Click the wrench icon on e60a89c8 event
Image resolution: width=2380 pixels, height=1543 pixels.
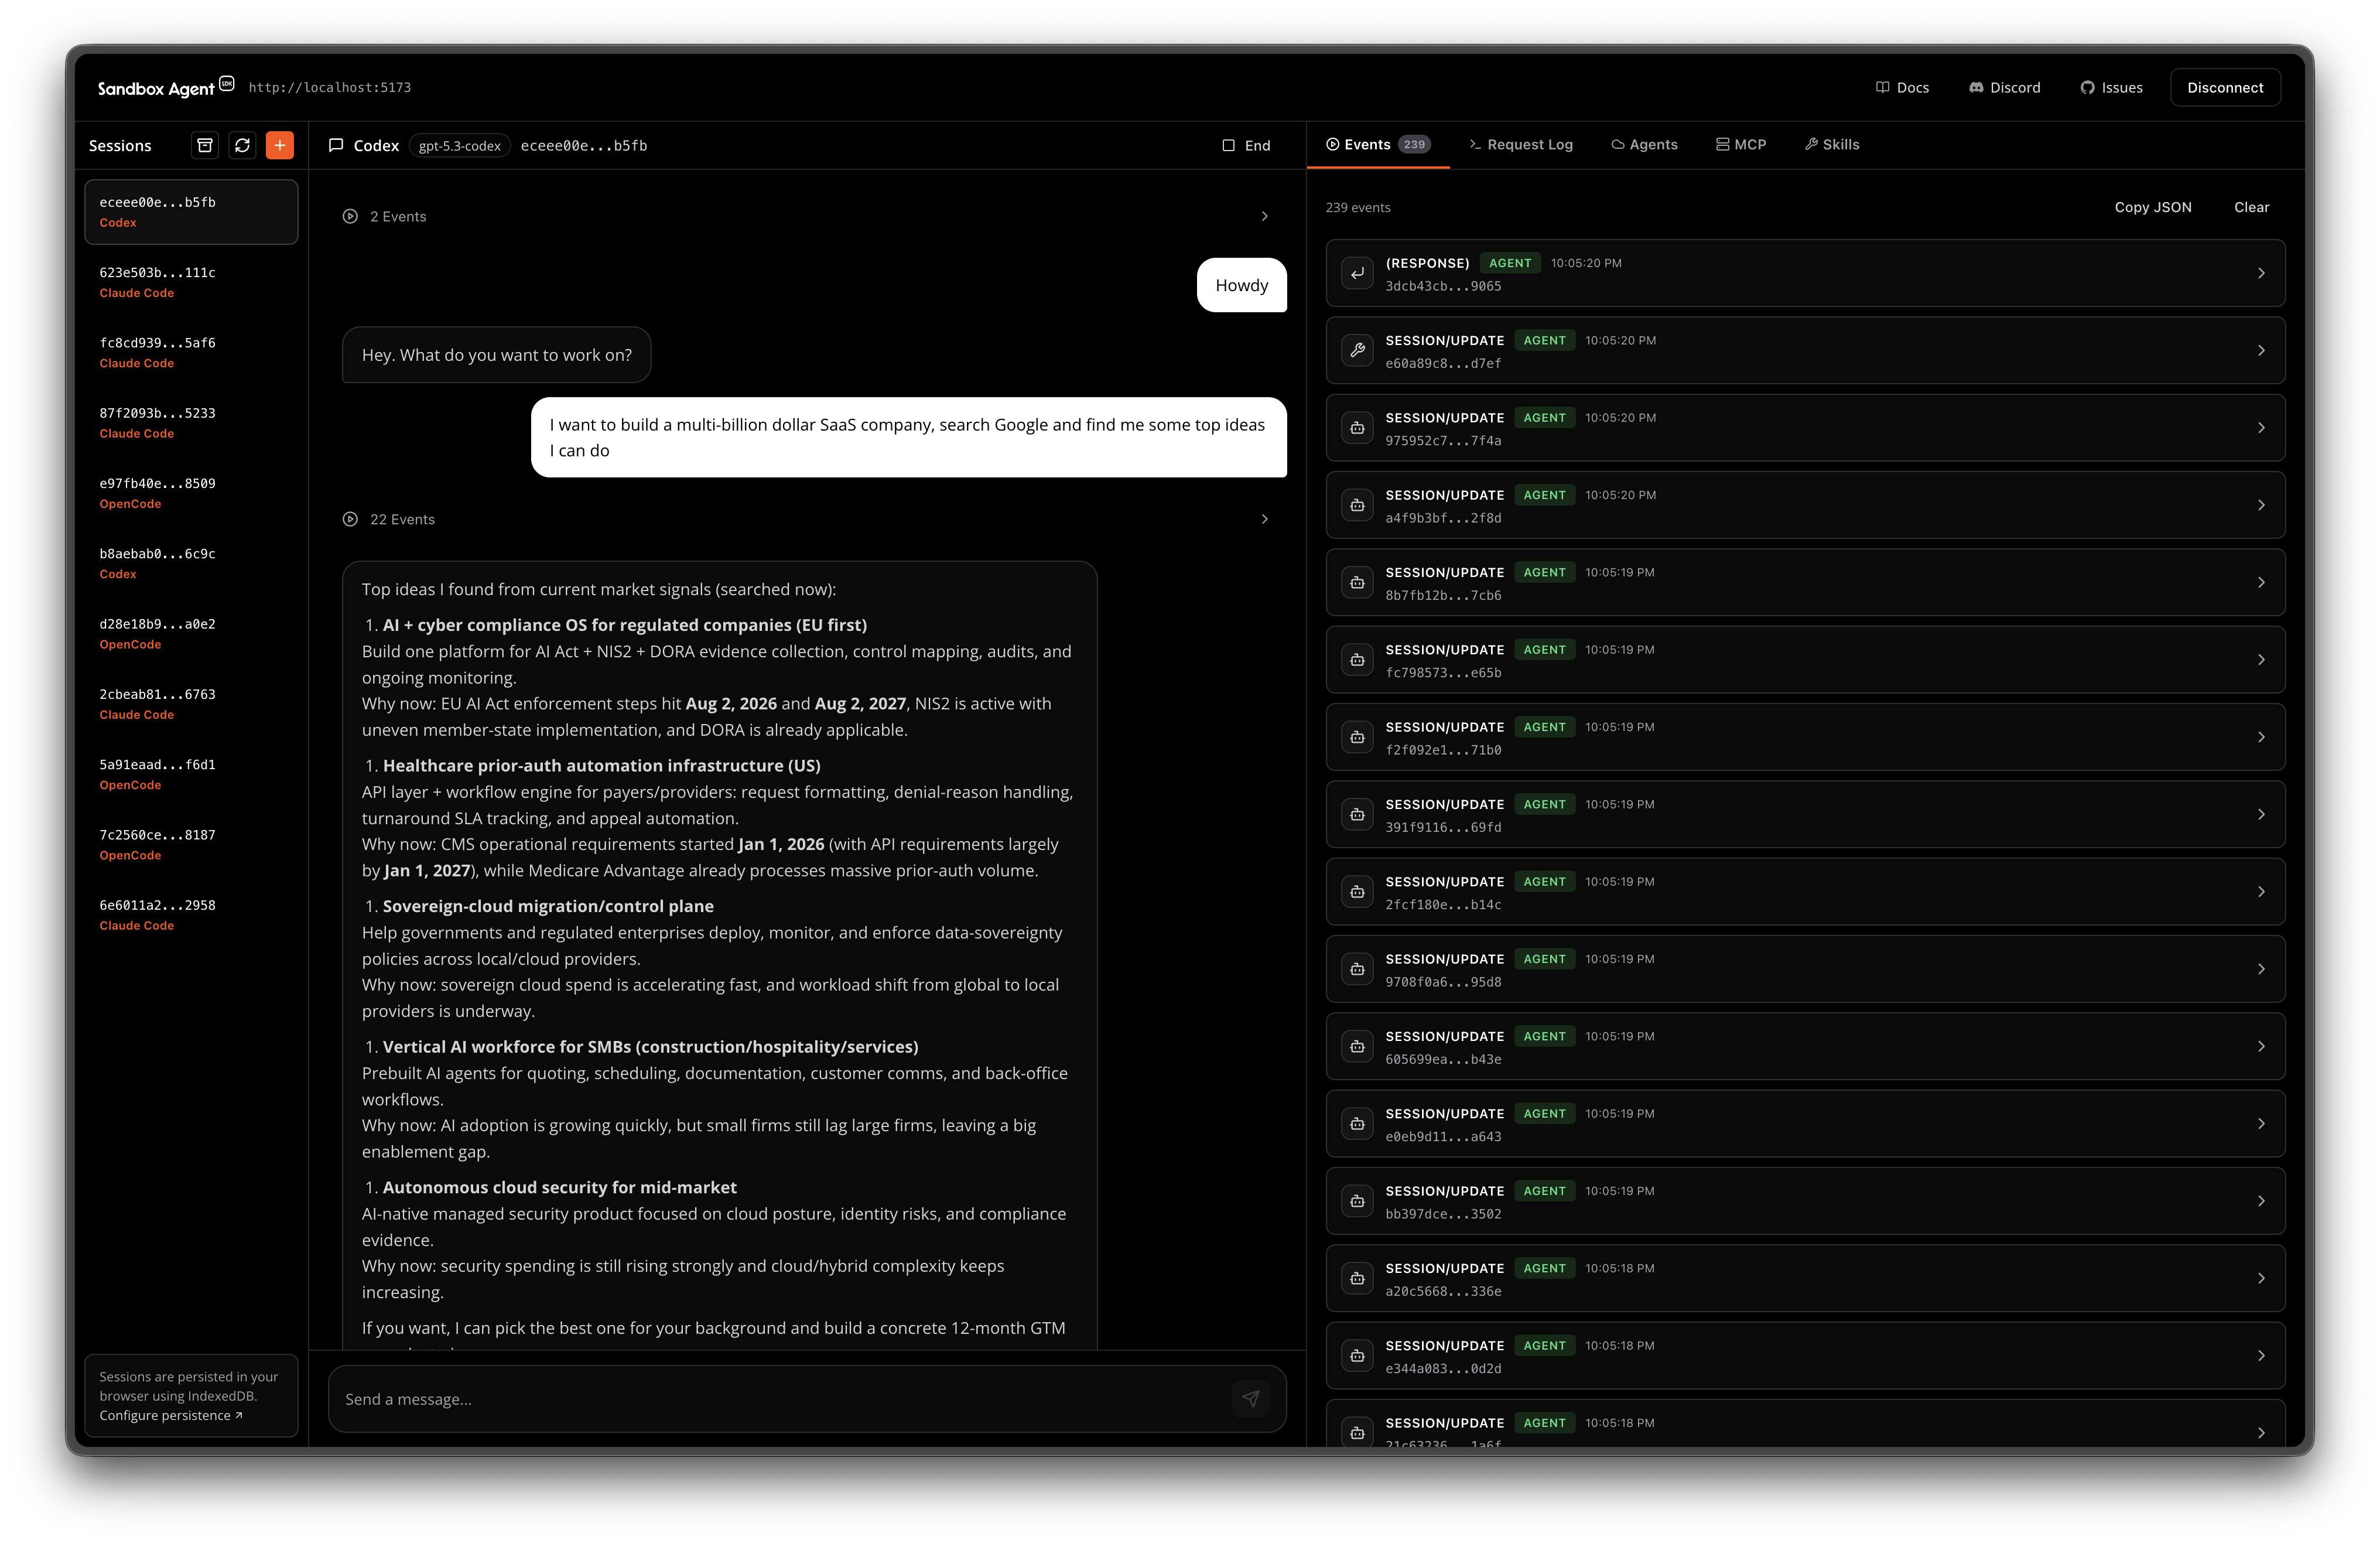1357,351
